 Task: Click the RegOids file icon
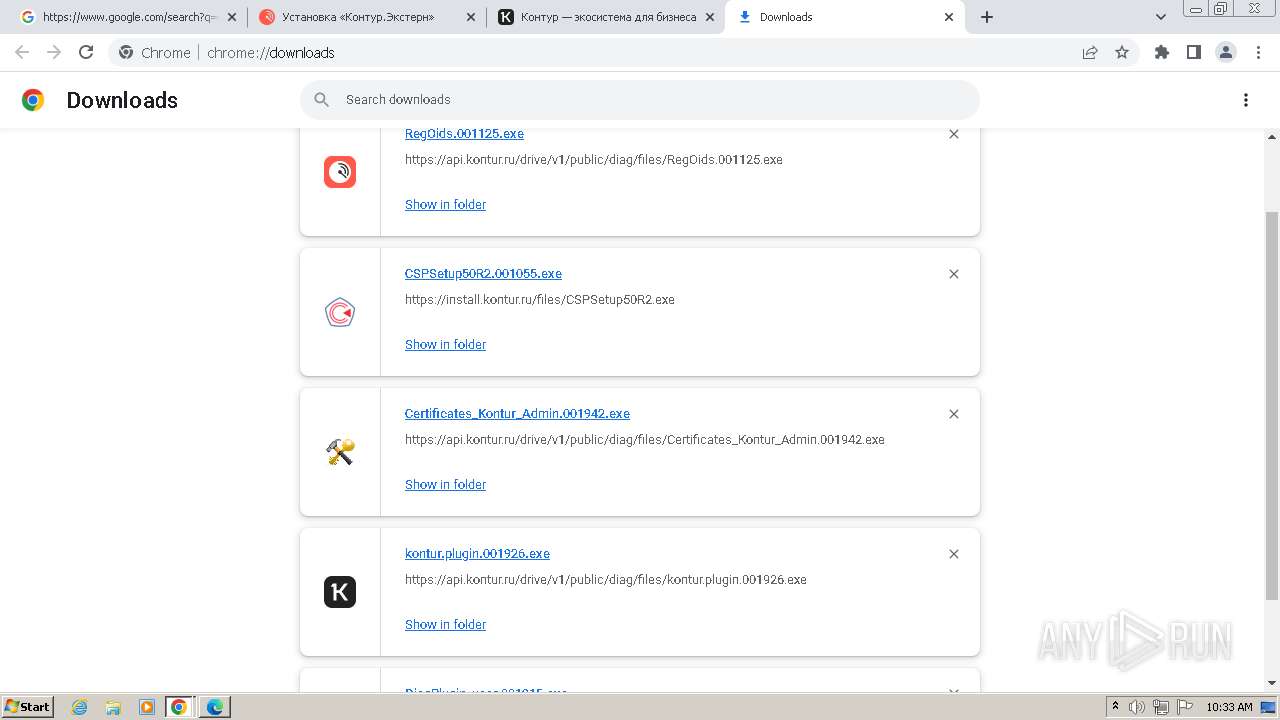tap(340, 172)
